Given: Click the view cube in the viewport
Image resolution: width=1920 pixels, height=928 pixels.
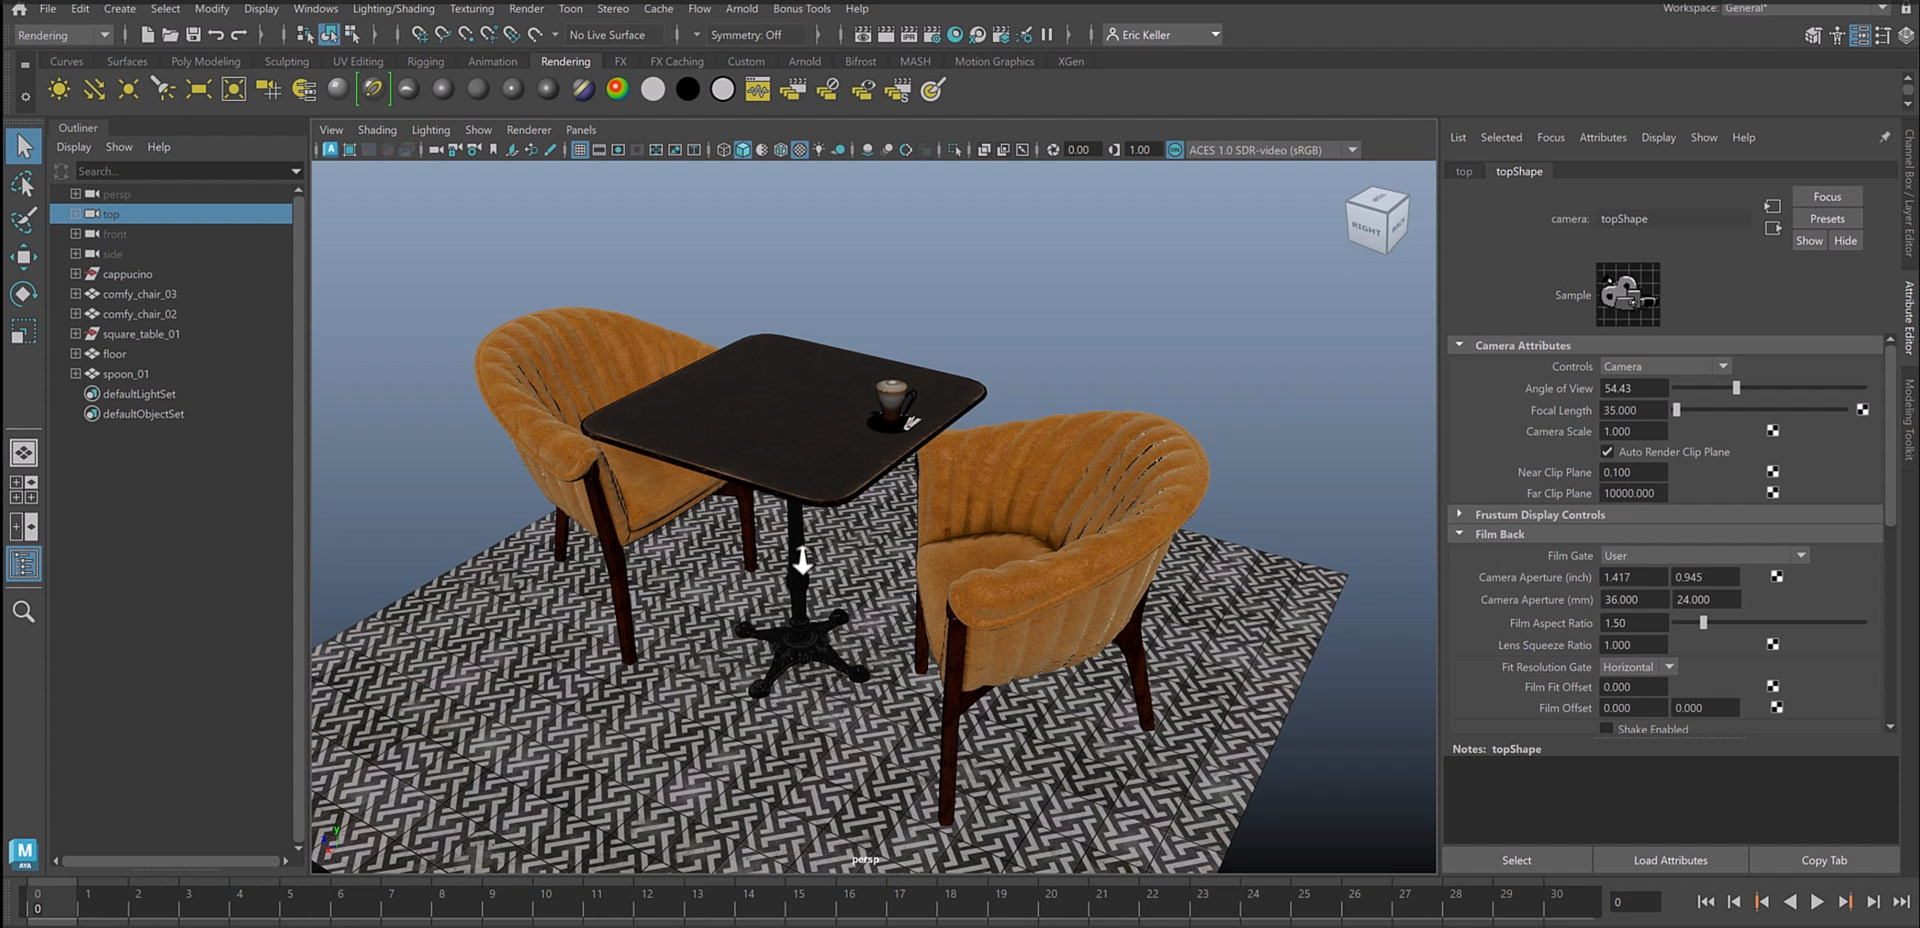Looking at the screenshot, I should 1377,220.
